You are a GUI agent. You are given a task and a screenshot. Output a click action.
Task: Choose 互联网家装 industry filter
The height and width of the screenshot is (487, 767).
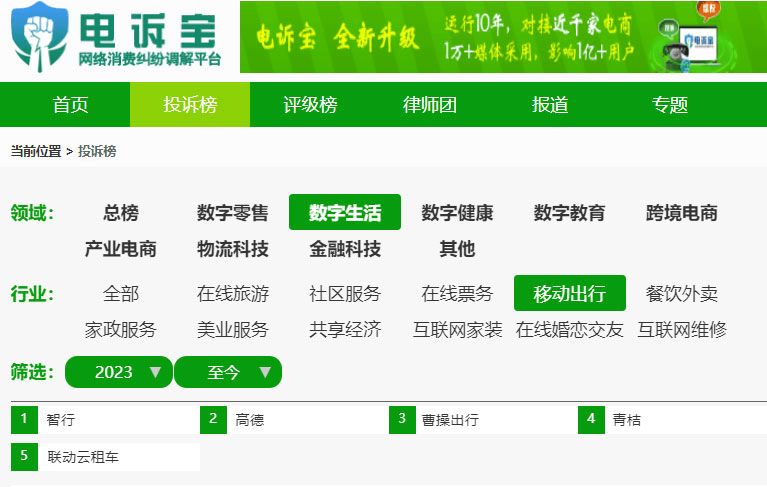(x=457, y=330)
